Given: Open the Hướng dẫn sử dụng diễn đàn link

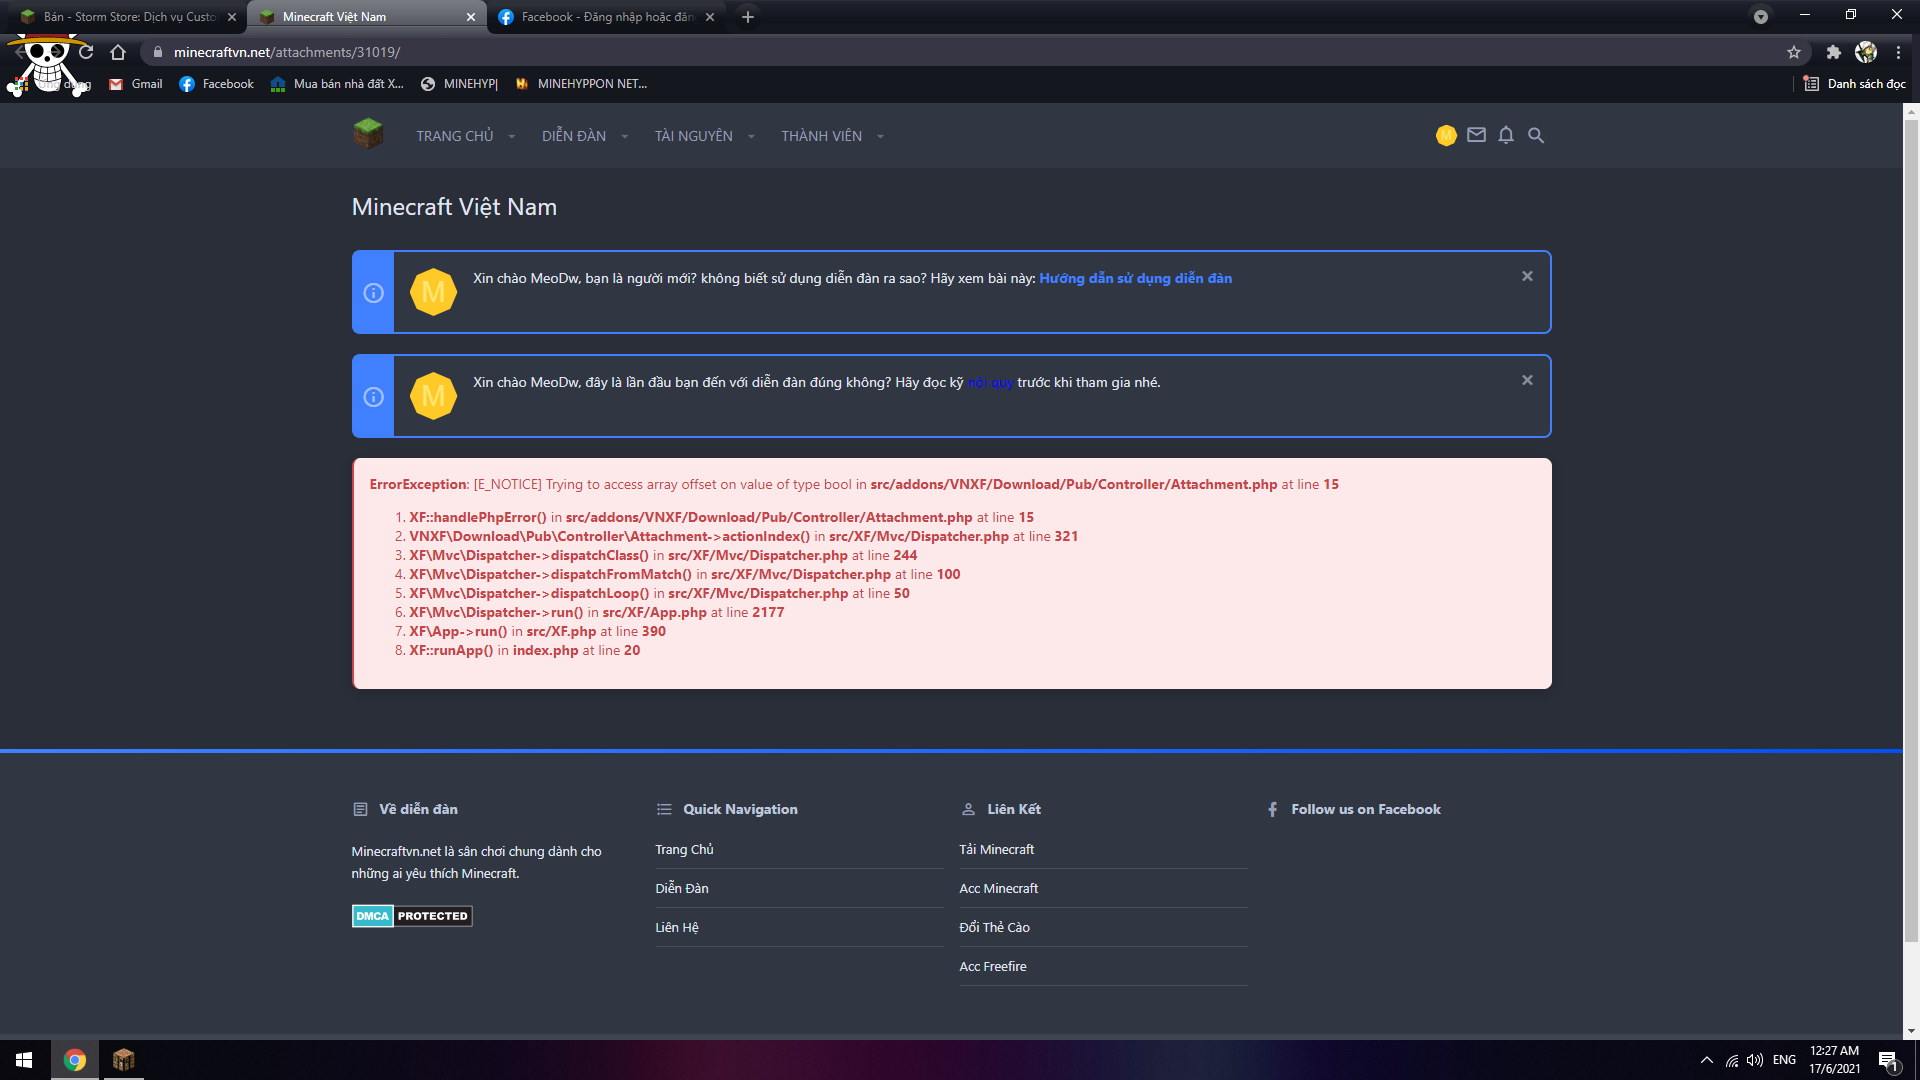Looking at the screenshot, I should pyautogui.click(x=1135, y=279).
